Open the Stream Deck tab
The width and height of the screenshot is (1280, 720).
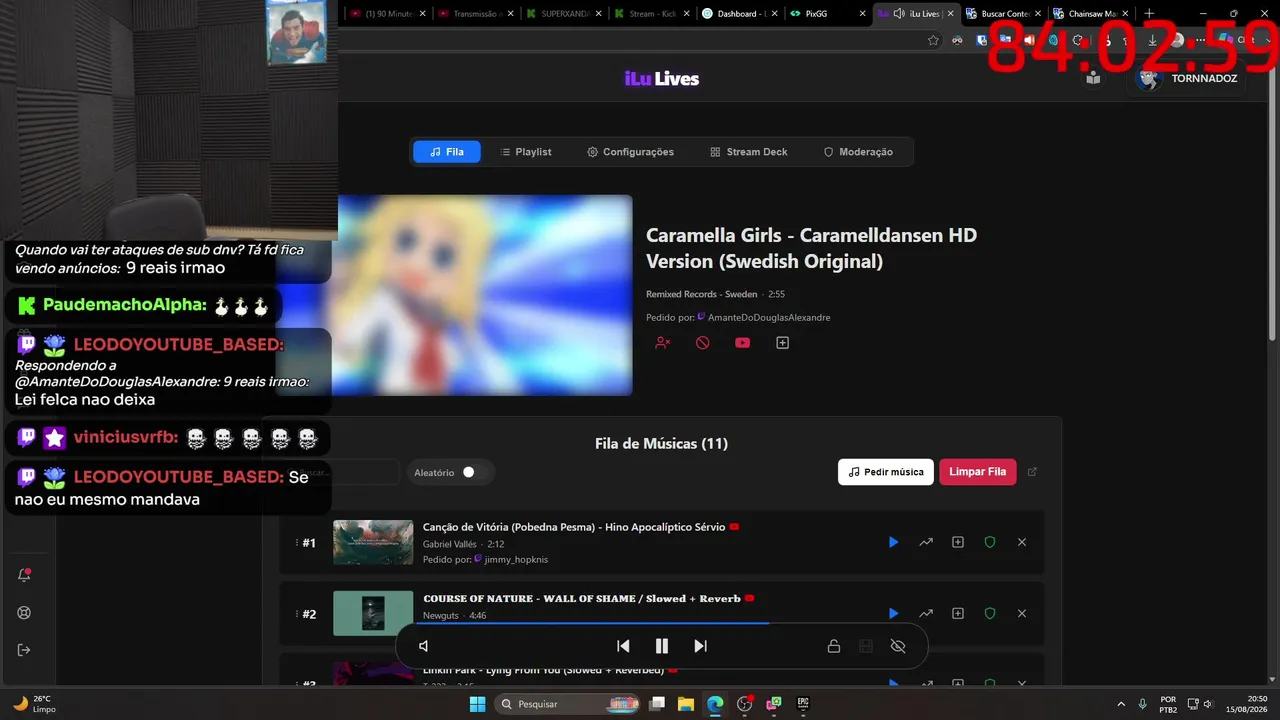pos(749,152)
